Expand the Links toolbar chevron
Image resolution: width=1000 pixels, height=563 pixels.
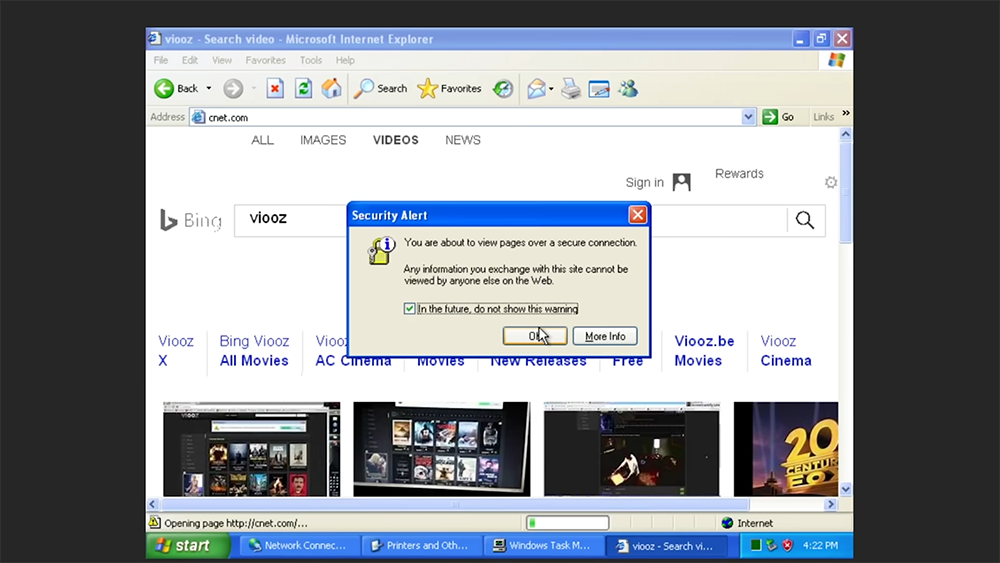pyautogui.click(x=846, y=113)
